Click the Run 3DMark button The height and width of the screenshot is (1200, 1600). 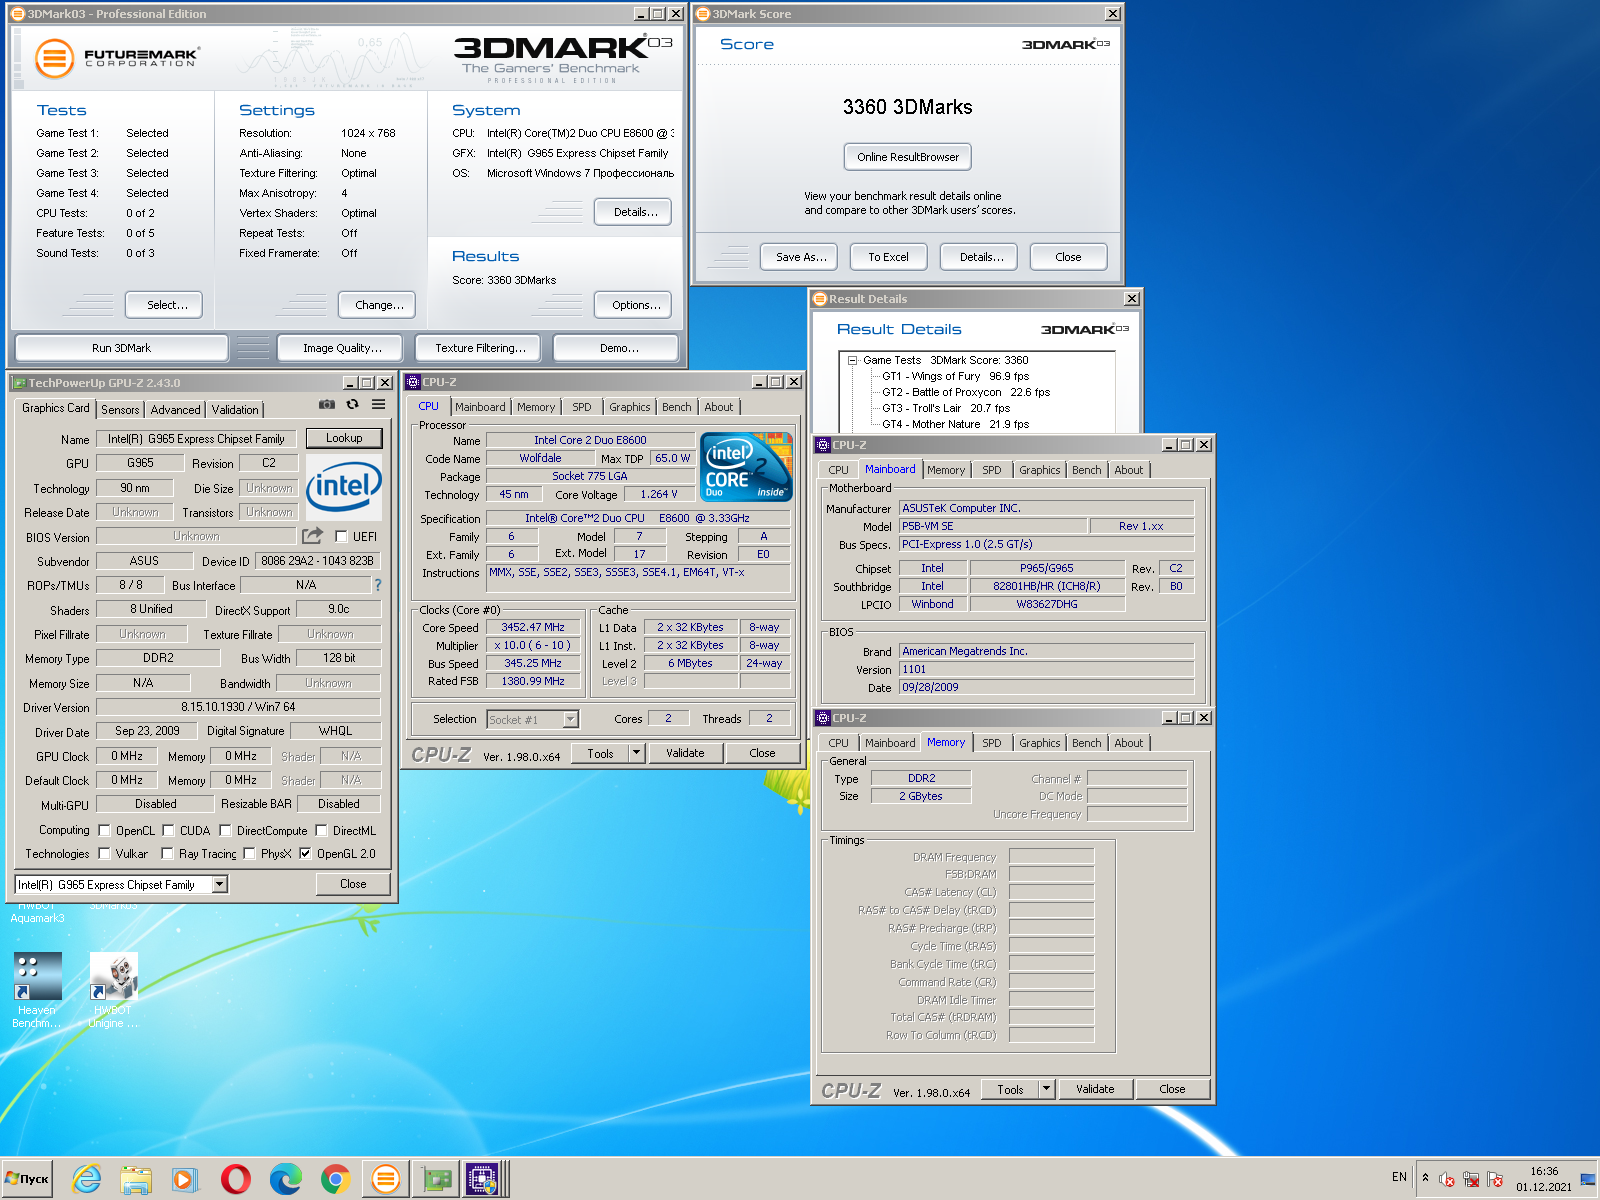pos(121,348)
